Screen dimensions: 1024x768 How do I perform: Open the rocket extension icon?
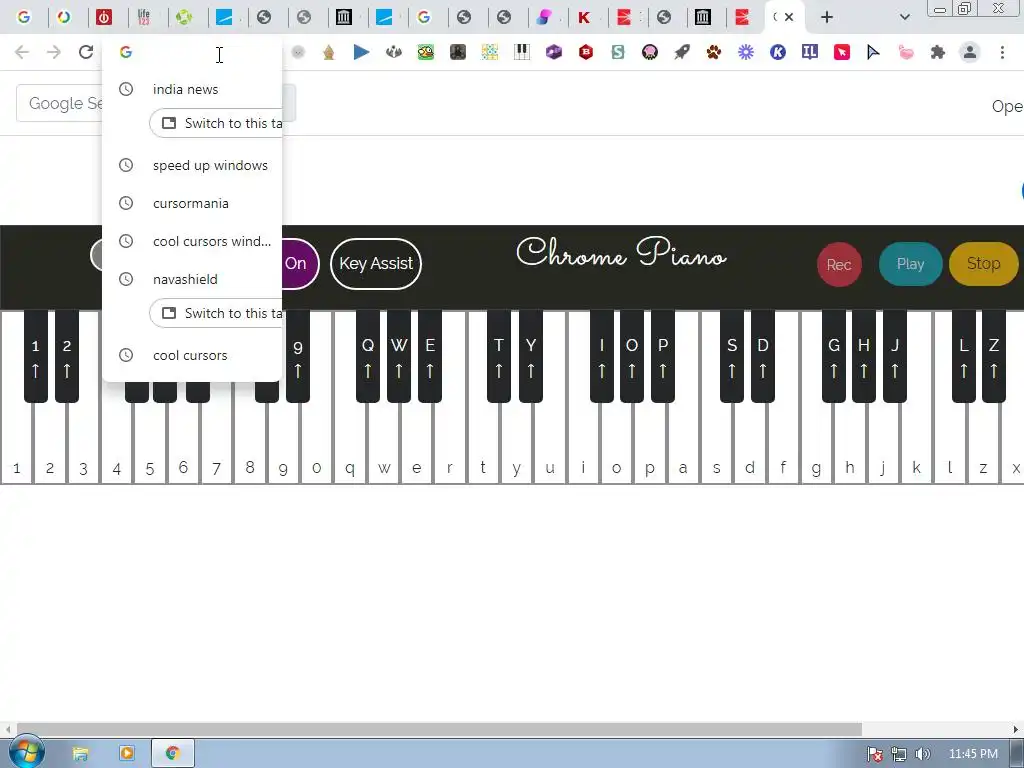[682, 52]
